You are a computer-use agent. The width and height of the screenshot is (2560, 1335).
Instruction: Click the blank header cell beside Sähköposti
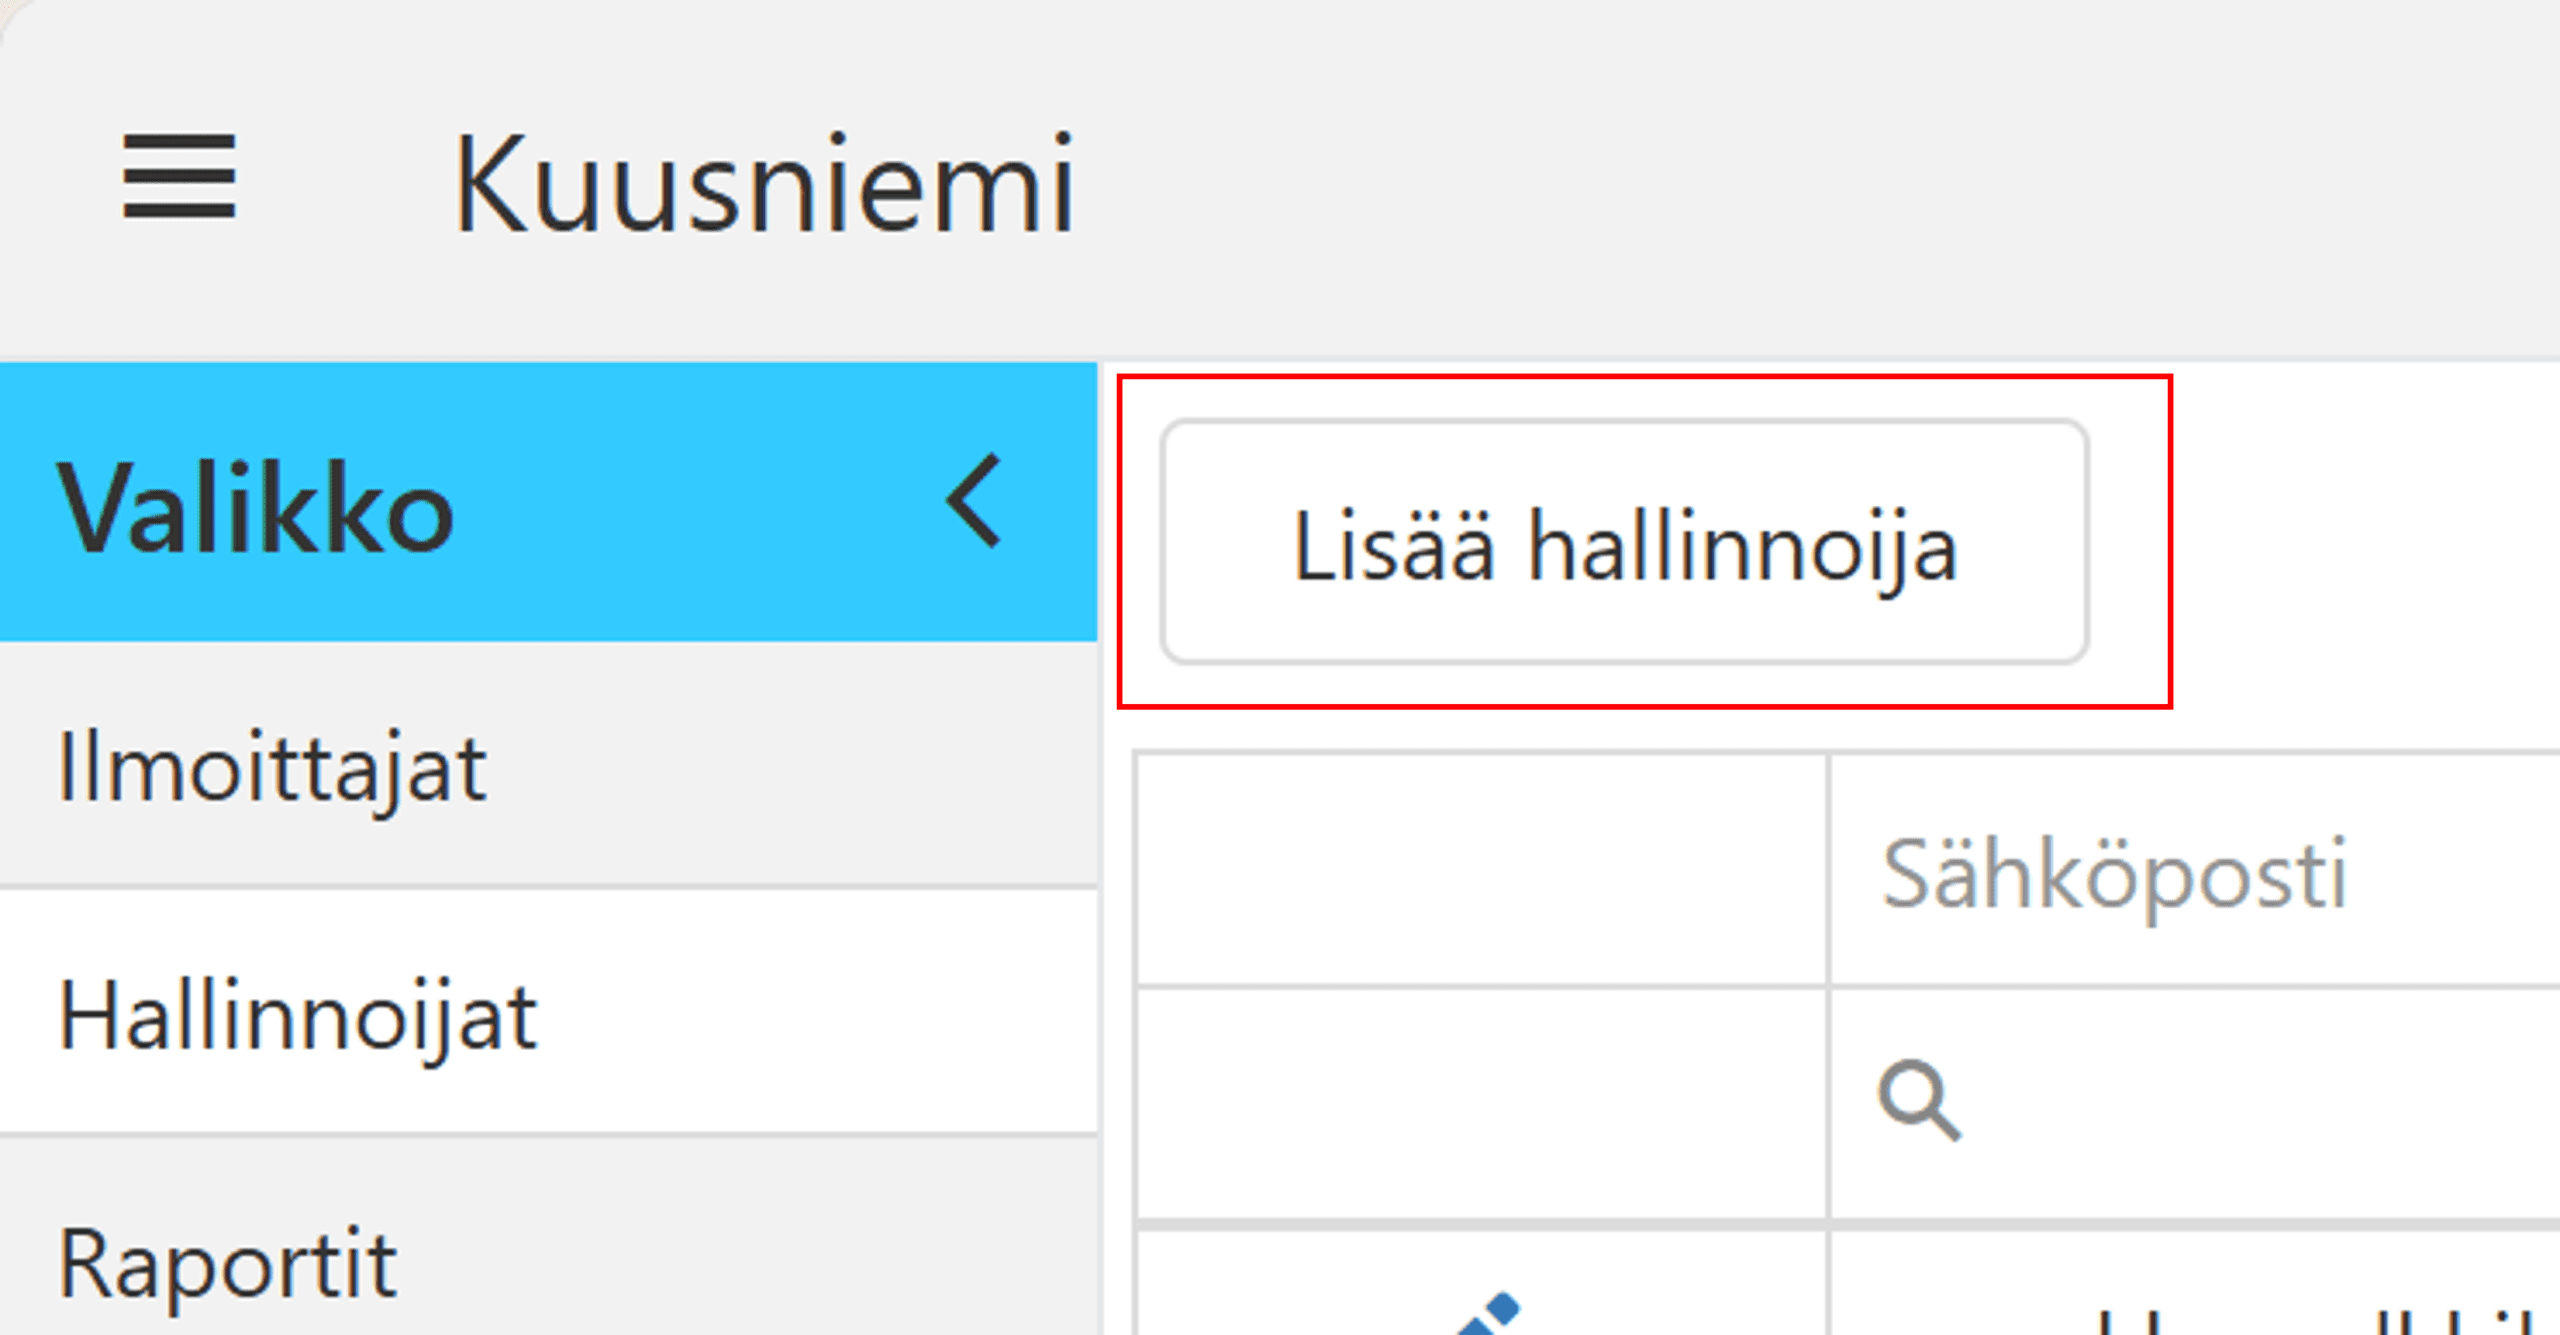pyautogui.click(x=1482, y=870)
